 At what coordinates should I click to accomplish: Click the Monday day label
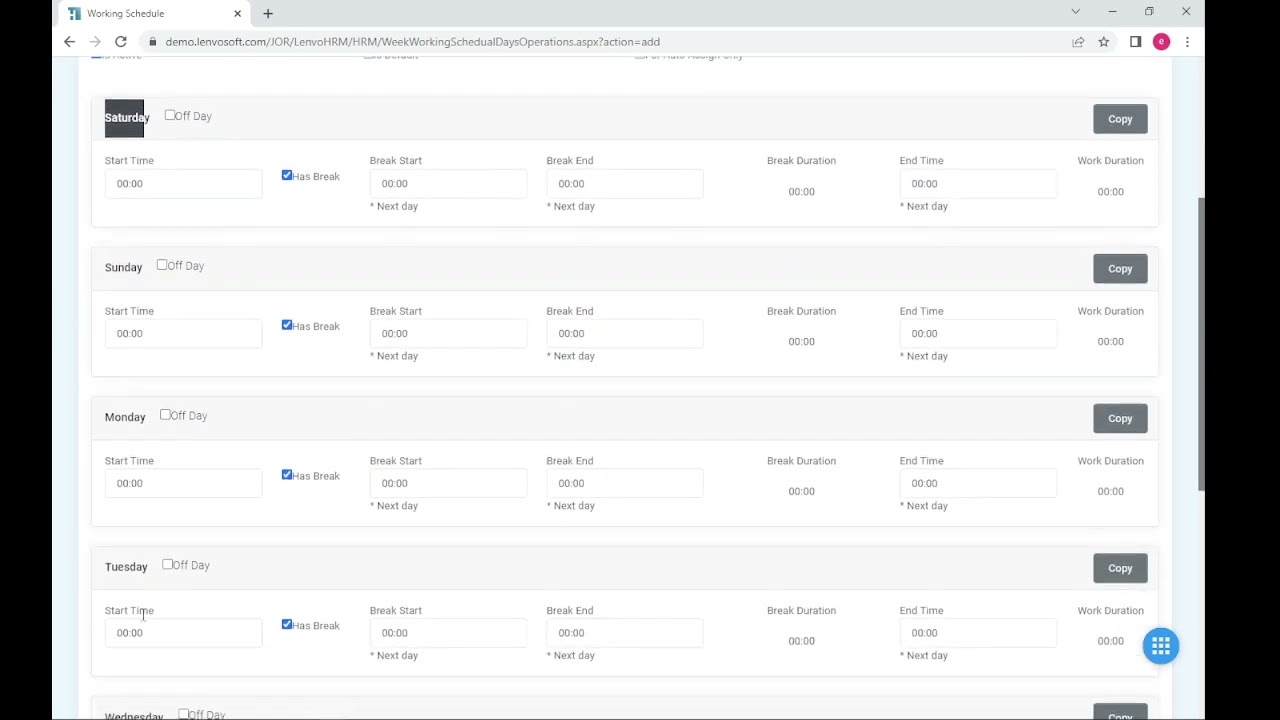click(x=125, y=417)
